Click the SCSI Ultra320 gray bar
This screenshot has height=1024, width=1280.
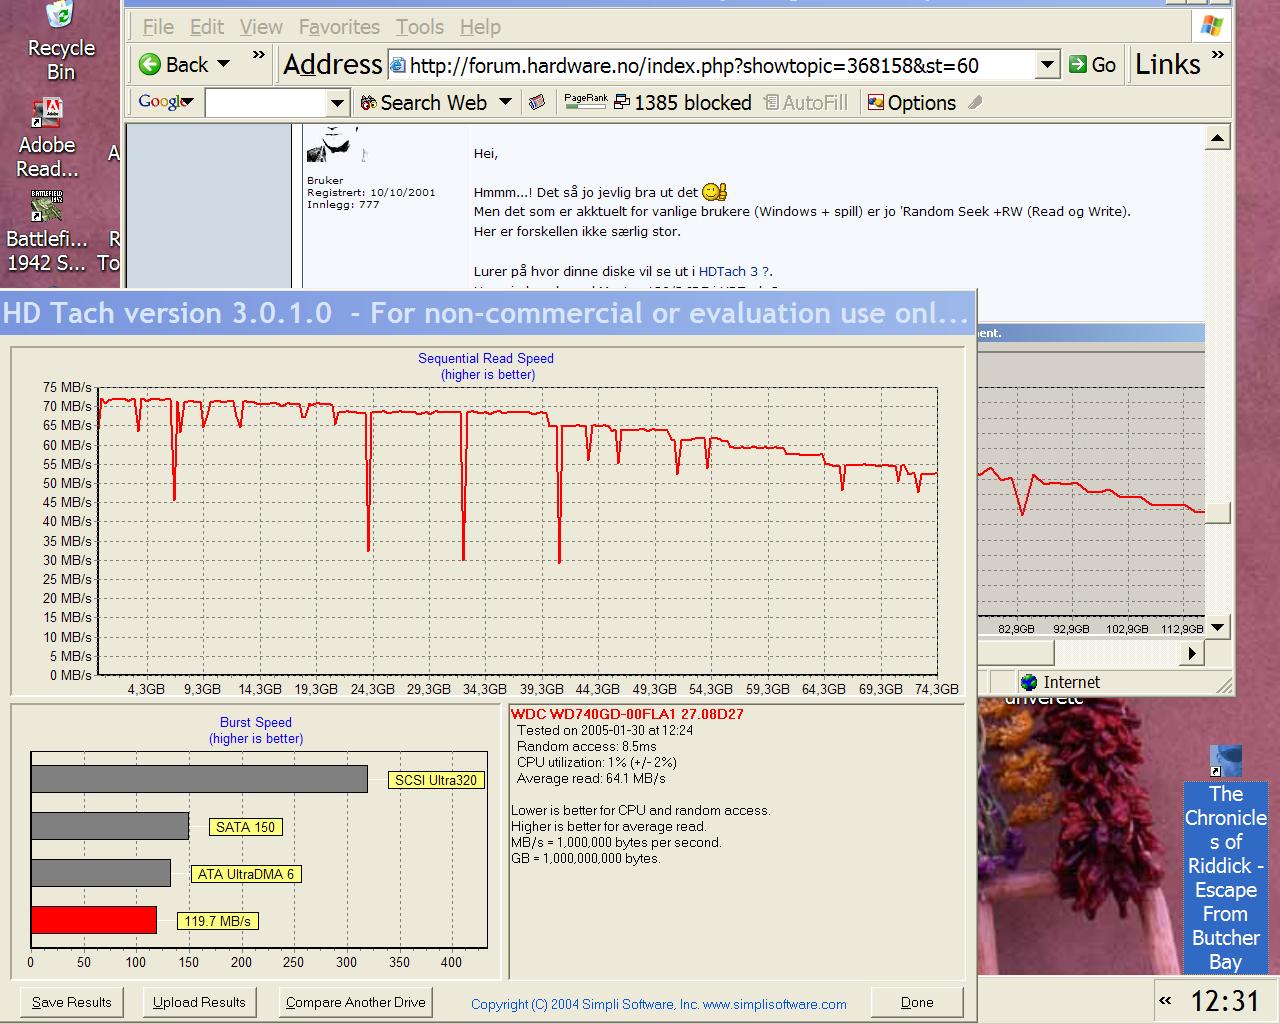199,779
